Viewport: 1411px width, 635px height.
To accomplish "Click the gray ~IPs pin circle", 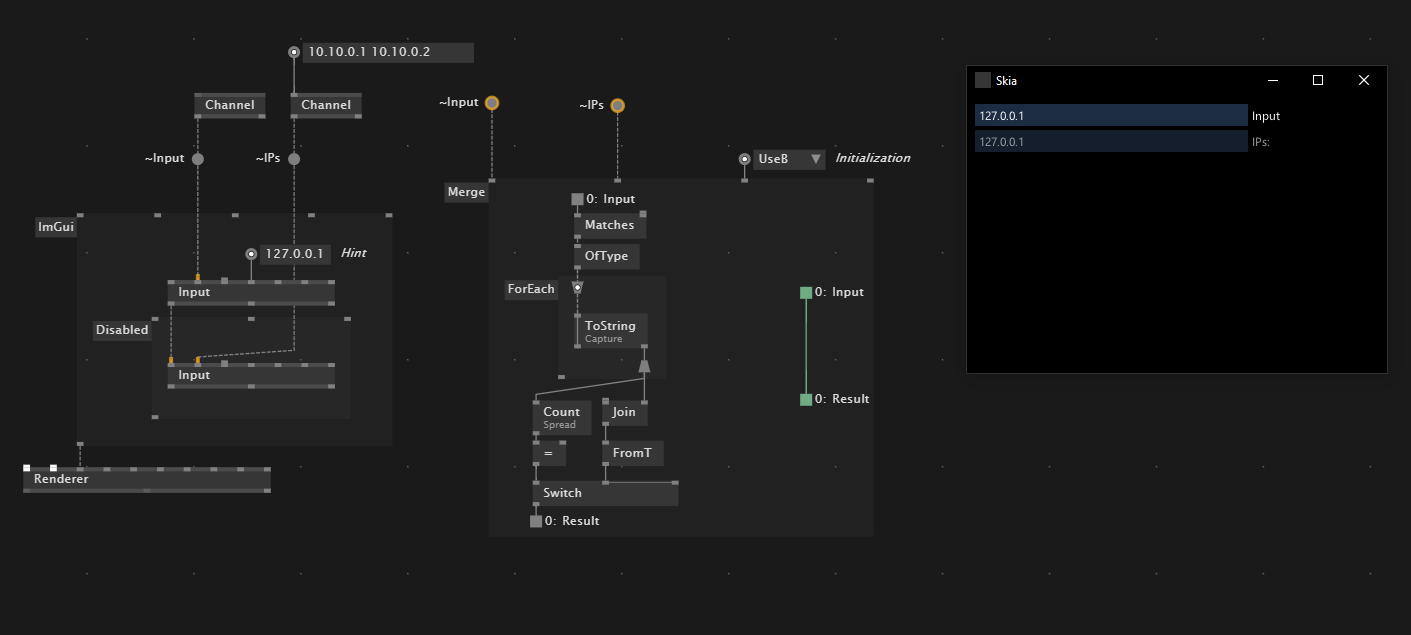I will point(294,159).
